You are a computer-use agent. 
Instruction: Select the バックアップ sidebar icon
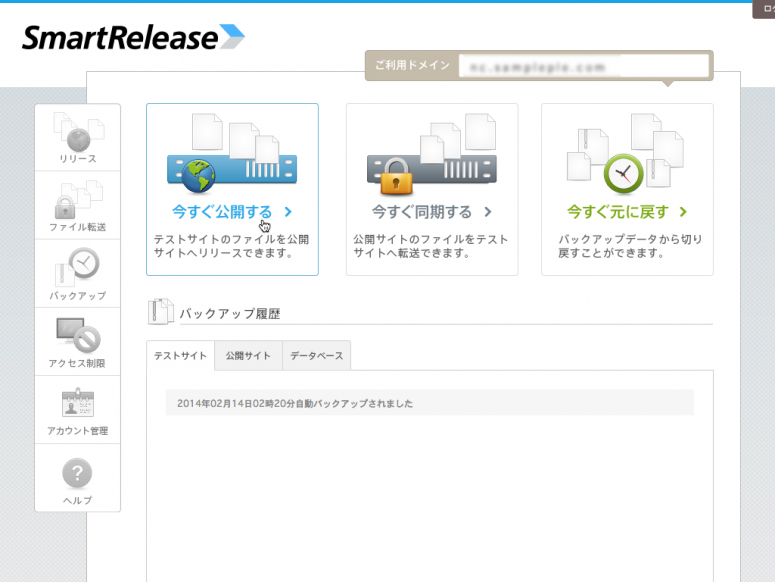77,273
